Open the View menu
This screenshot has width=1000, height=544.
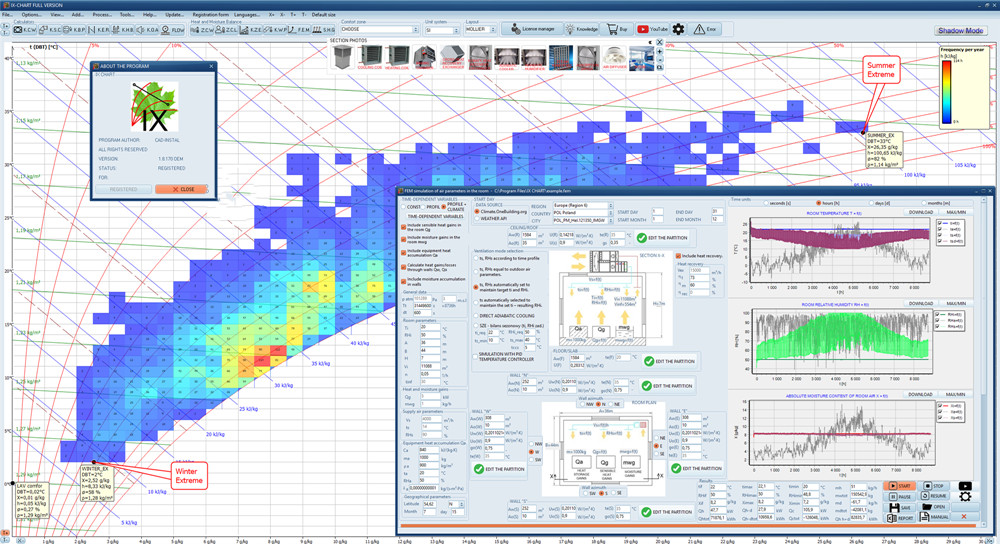tap(57, 15)
